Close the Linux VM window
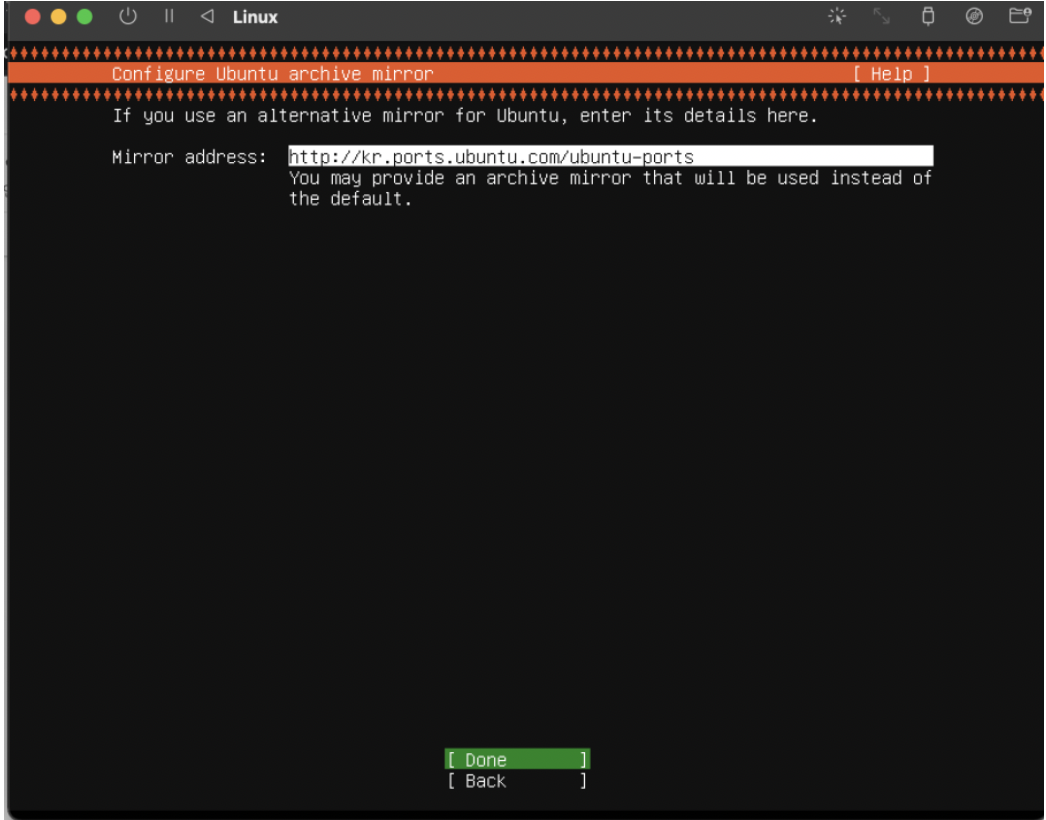Viewport: 1046px width, 820px height. pyautogui.click(x=33, y=17)
